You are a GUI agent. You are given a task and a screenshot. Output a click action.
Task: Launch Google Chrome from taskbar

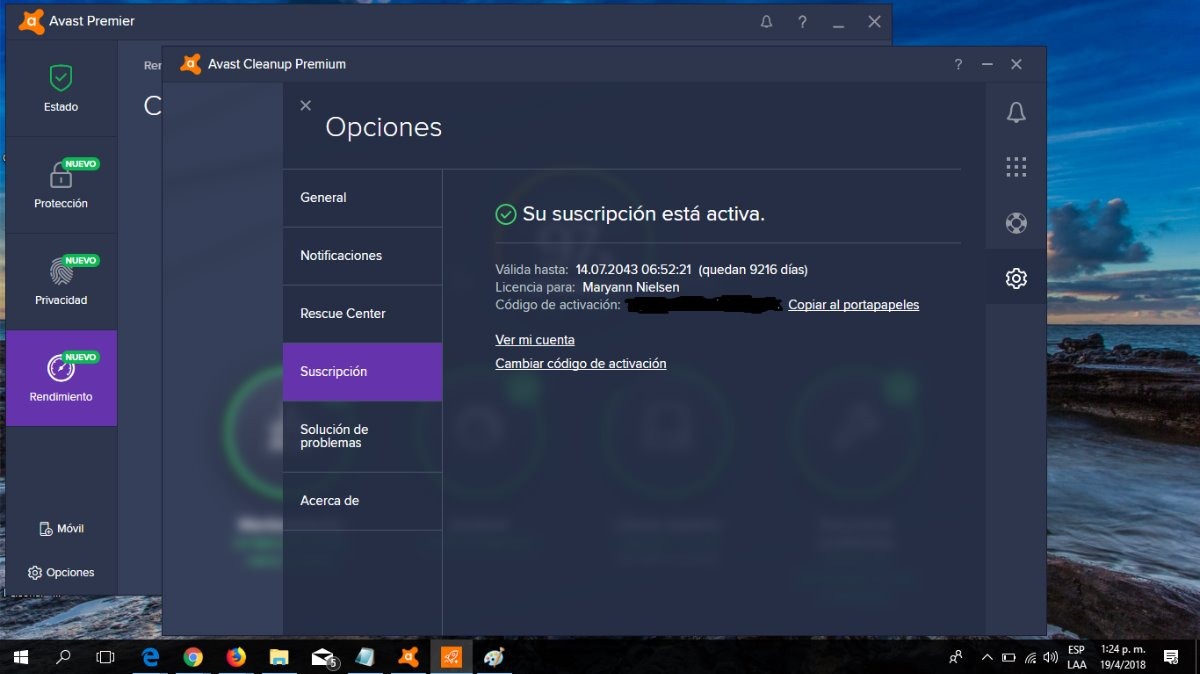pyautogui.click(x=194, y=656)
